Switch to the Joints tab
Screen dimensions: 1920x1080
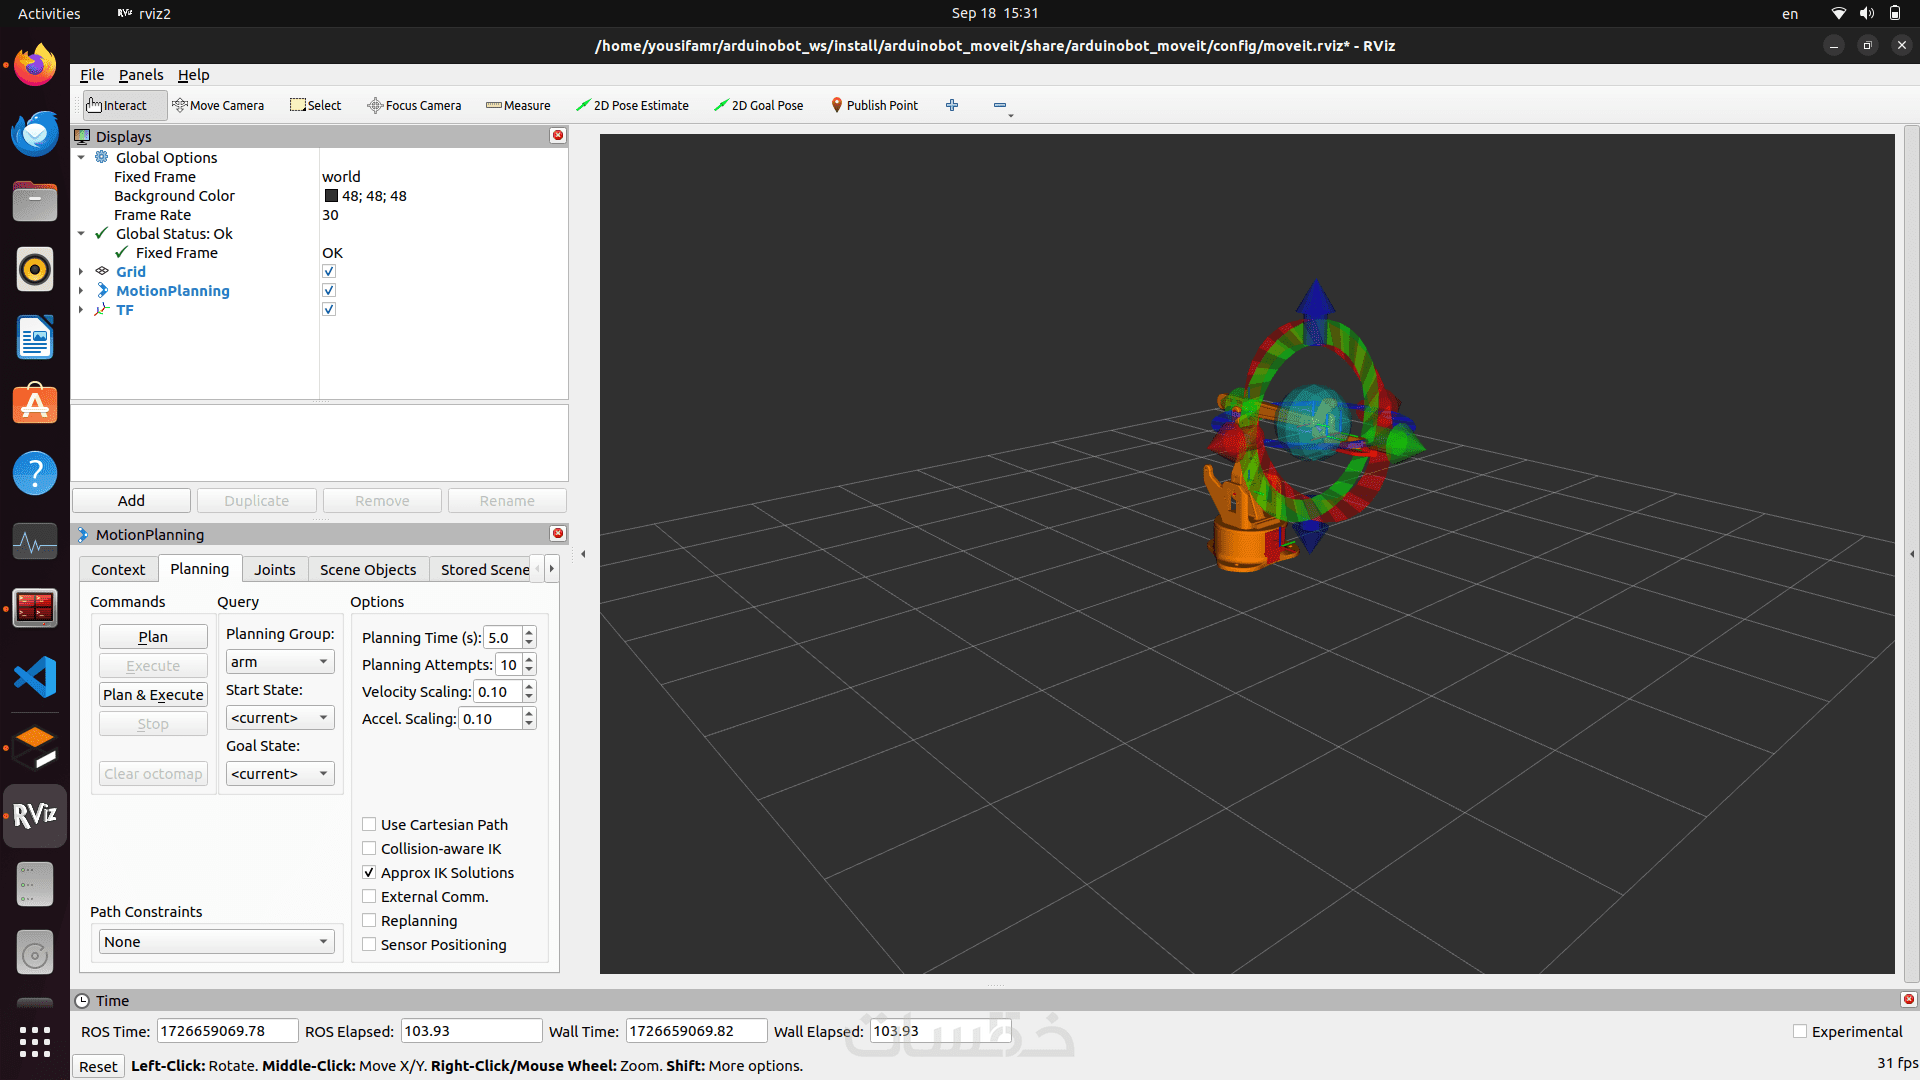coord(274,570)
